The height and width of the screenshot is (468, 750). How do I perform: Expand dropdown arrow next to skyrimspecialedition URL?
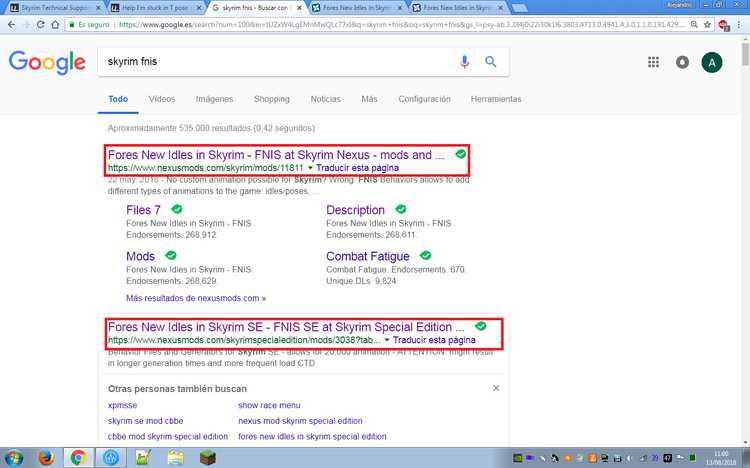click(387, 340)
